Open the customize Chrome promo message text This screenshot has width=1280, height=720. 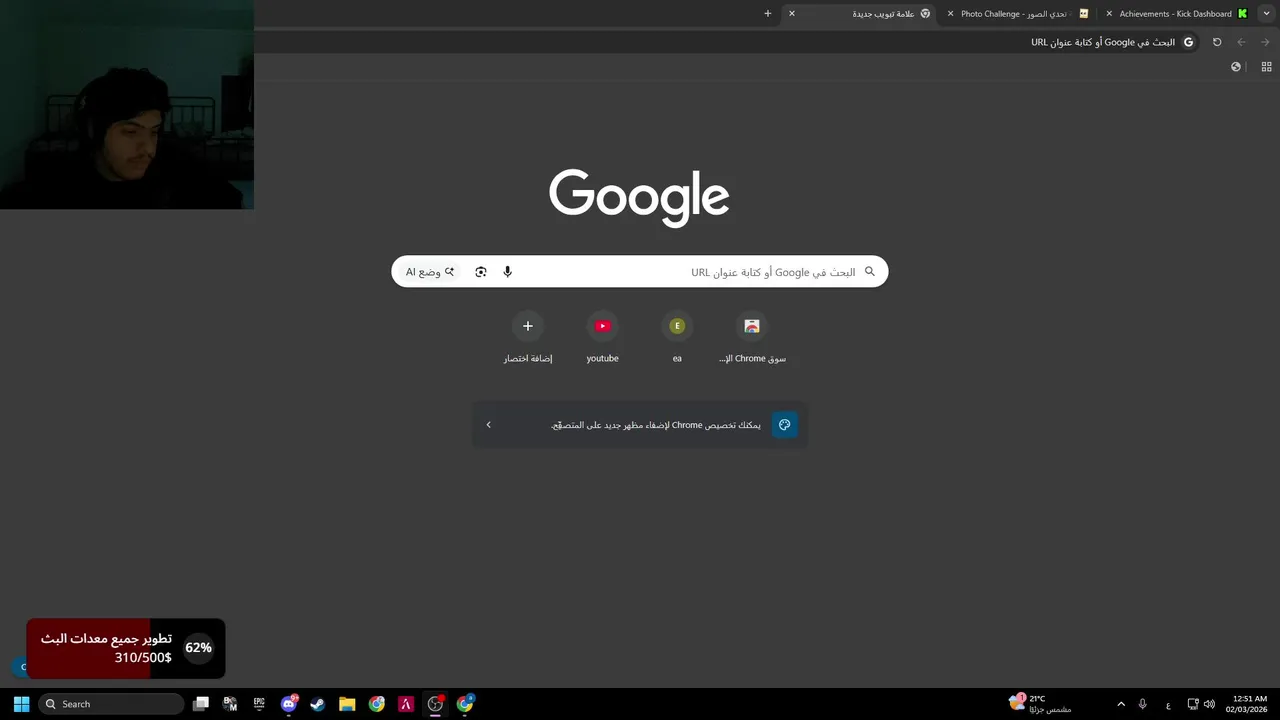(x=655, y=425)
